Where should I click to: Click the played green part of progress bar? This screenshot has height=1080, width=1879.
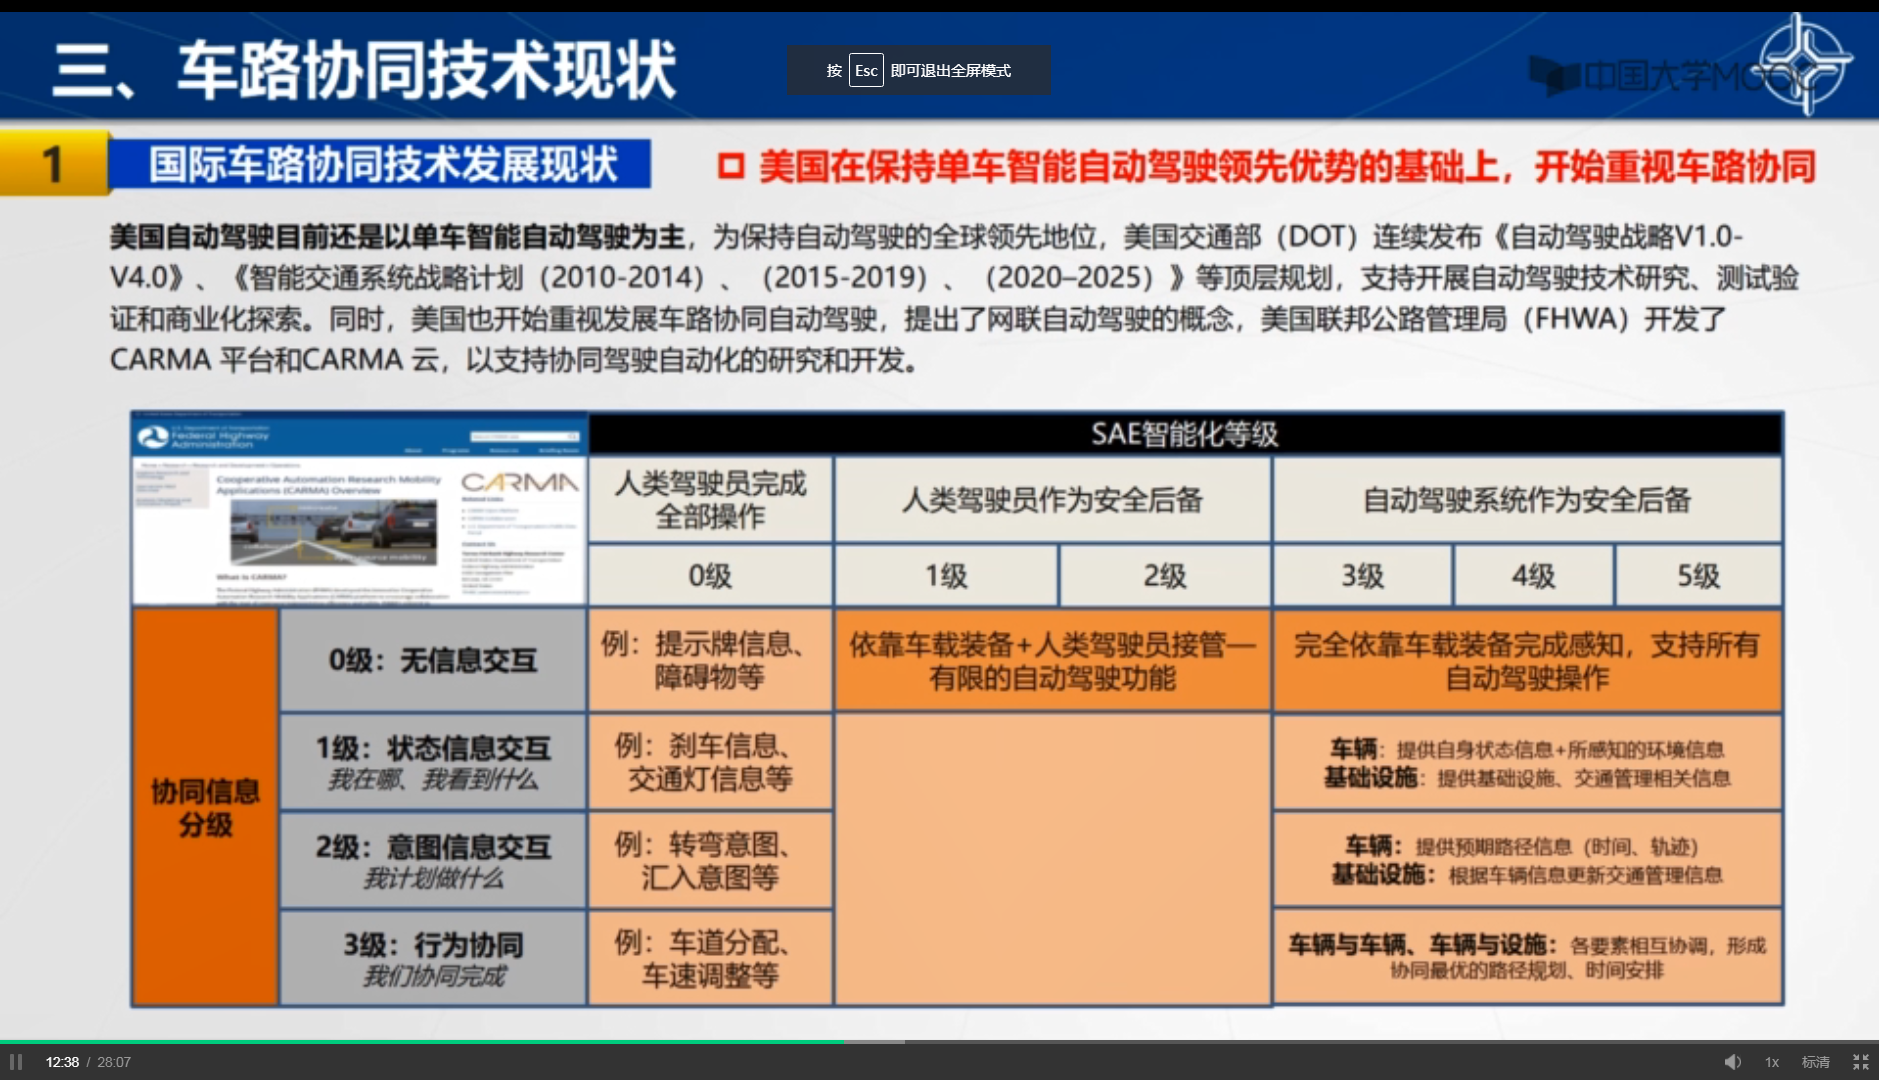pyautogui.click(x=420, y=1041)
